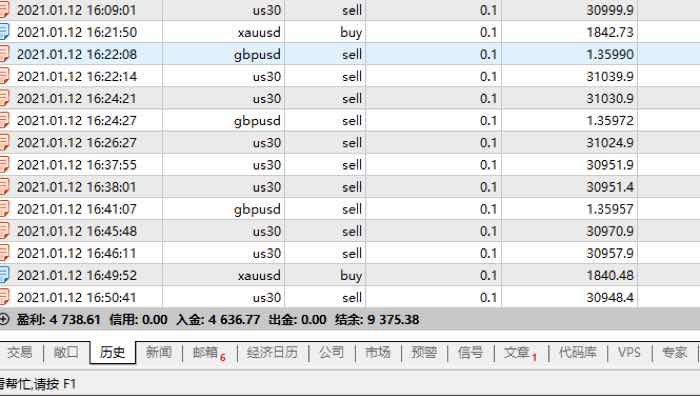Viewport: 700px width, 396px height.
Task: Expand the profit summary plus icon
Action: (x=4, y=319)
